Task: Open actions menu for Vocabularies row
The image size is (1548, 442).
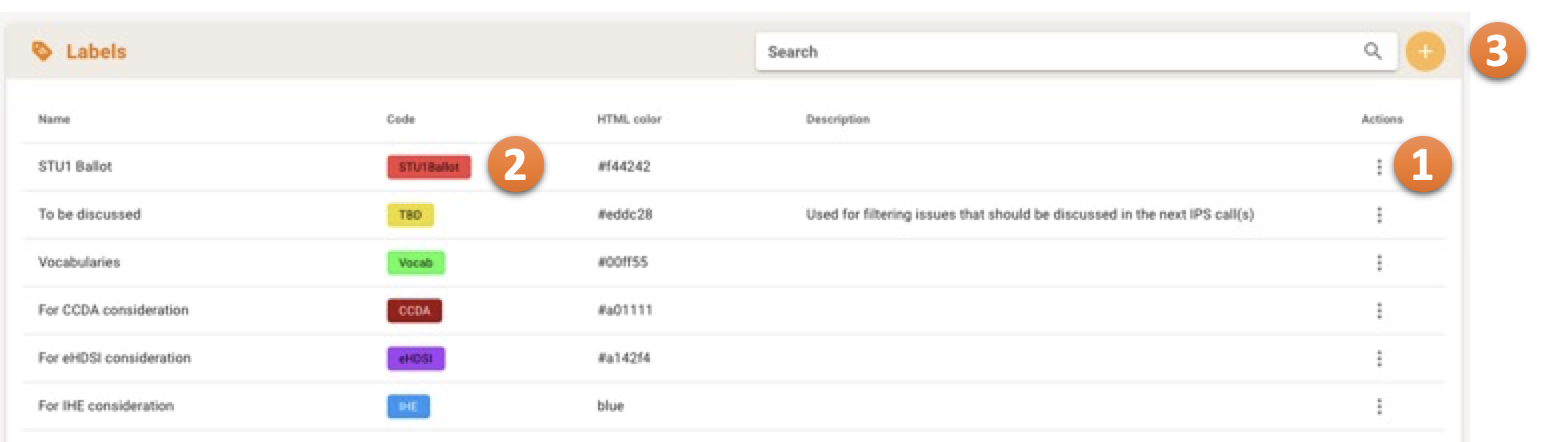Action: 1379,263
